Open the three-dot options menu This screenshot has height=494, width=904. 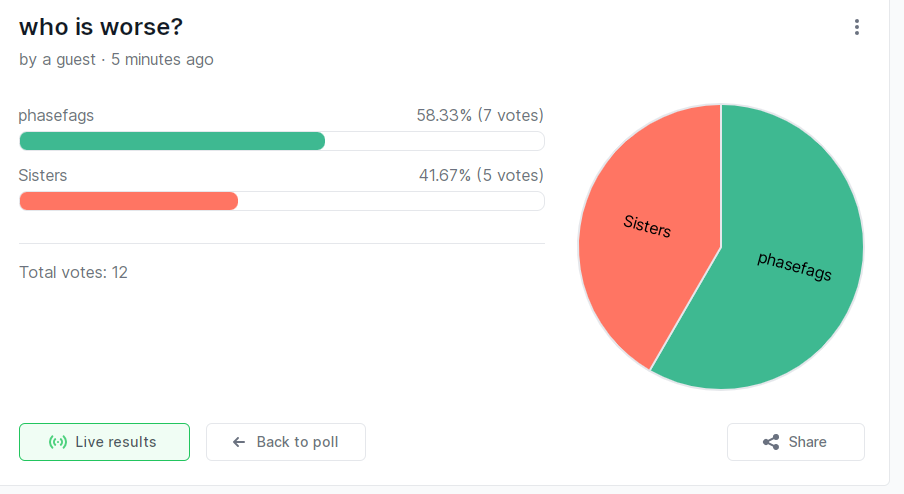(857, 27)
